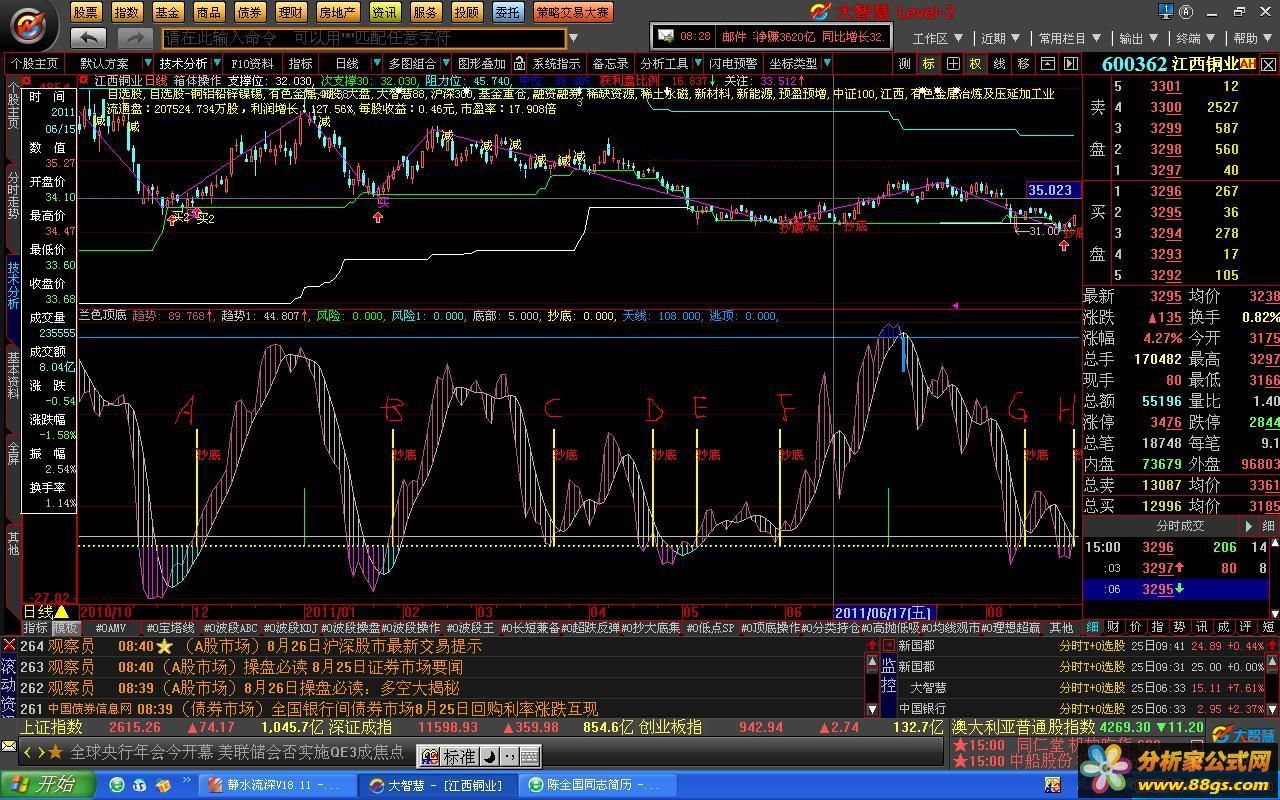Click the network monitor icon in title bar
This screenshot has width=1280, height=800.
click(x=1166, y=11)
